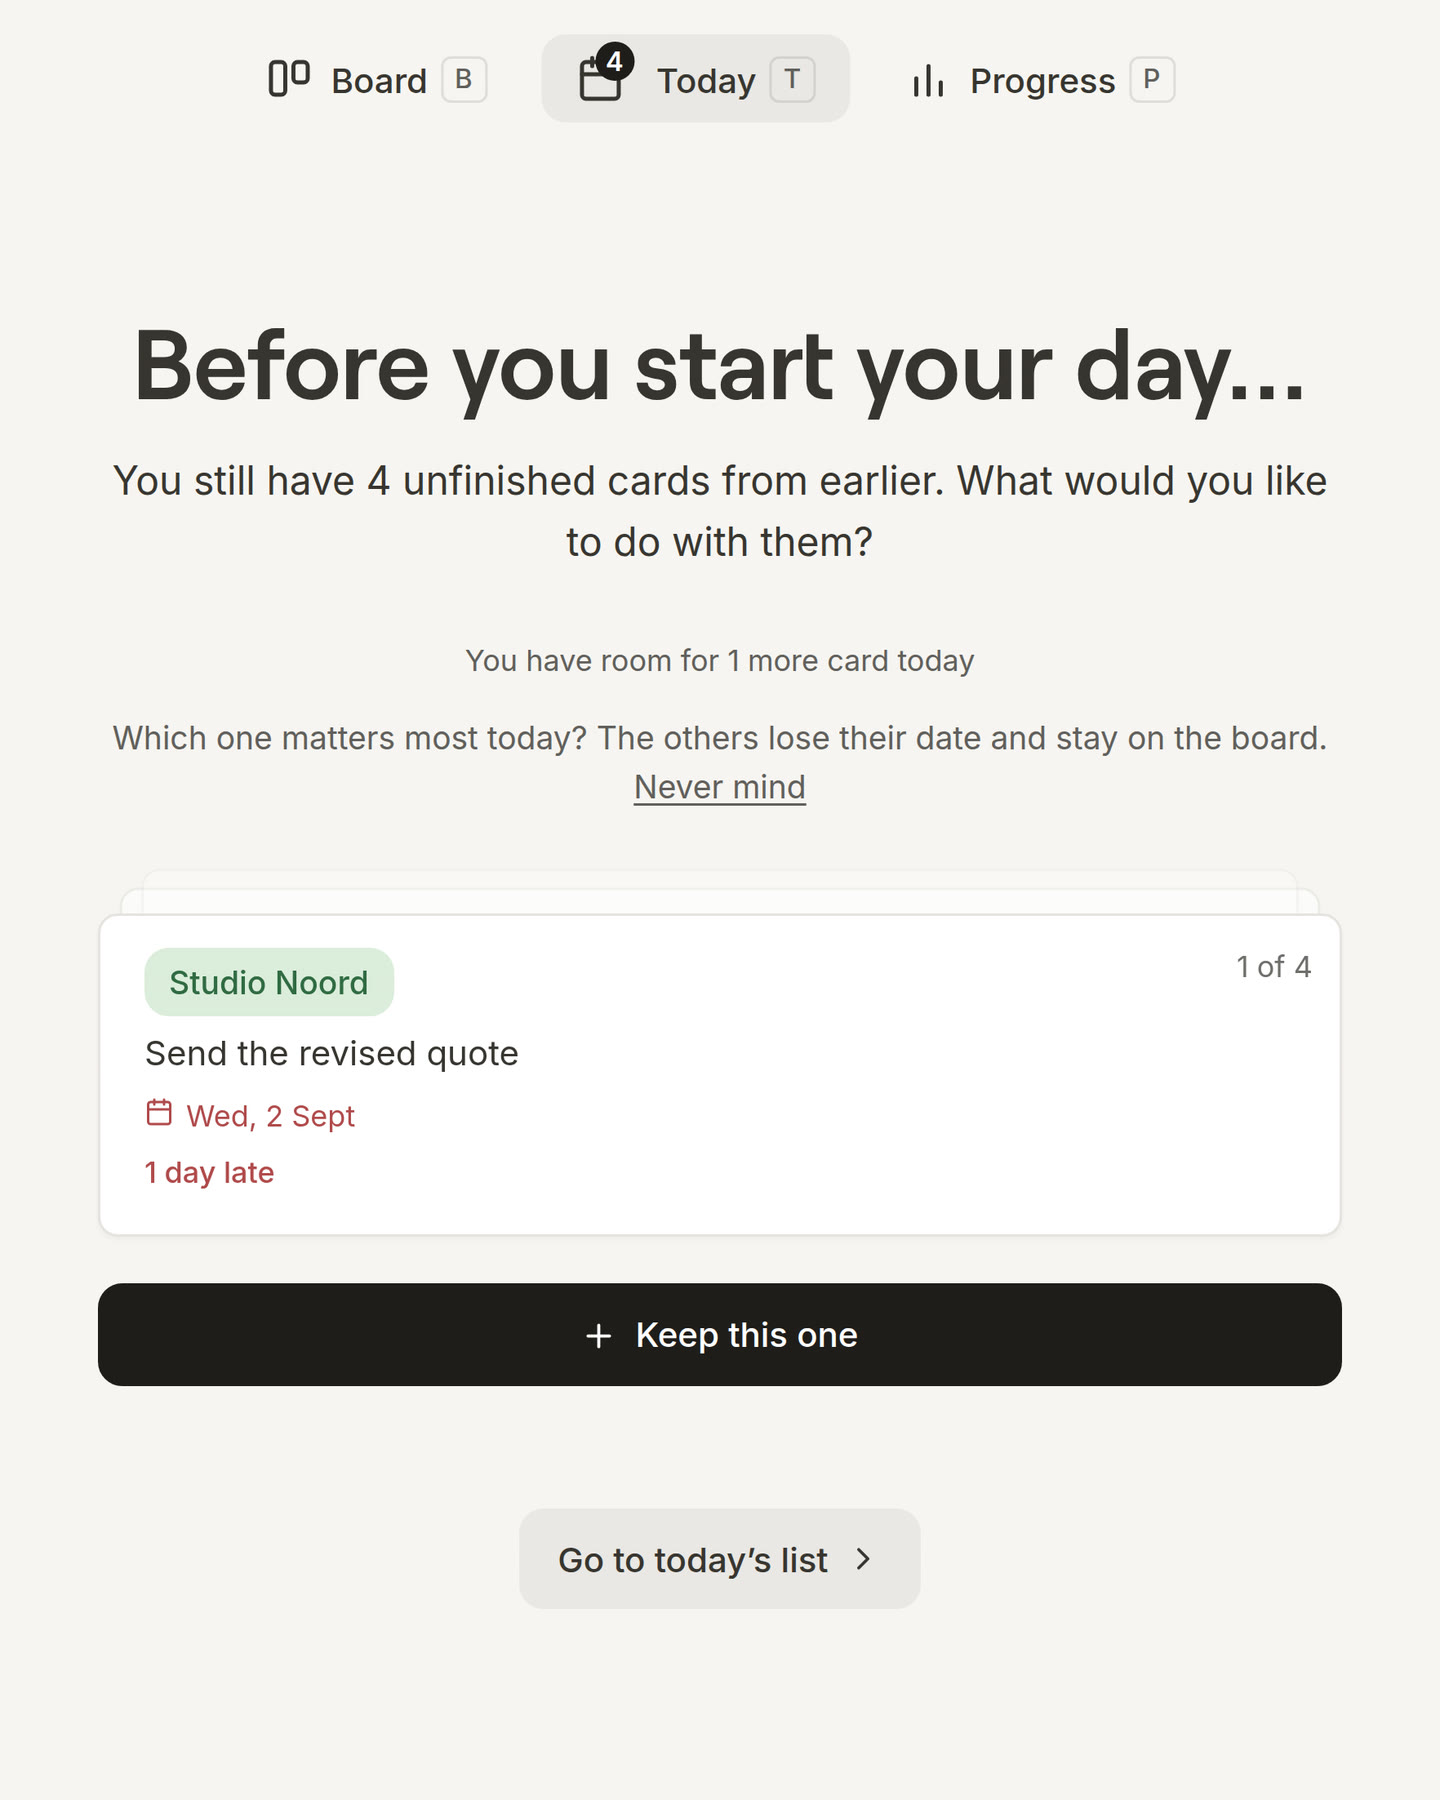The width and height of the screenshot is (1440, 1800).
Task: Click the badge showing 4 on Today
Action: click(x=614, y=62)
